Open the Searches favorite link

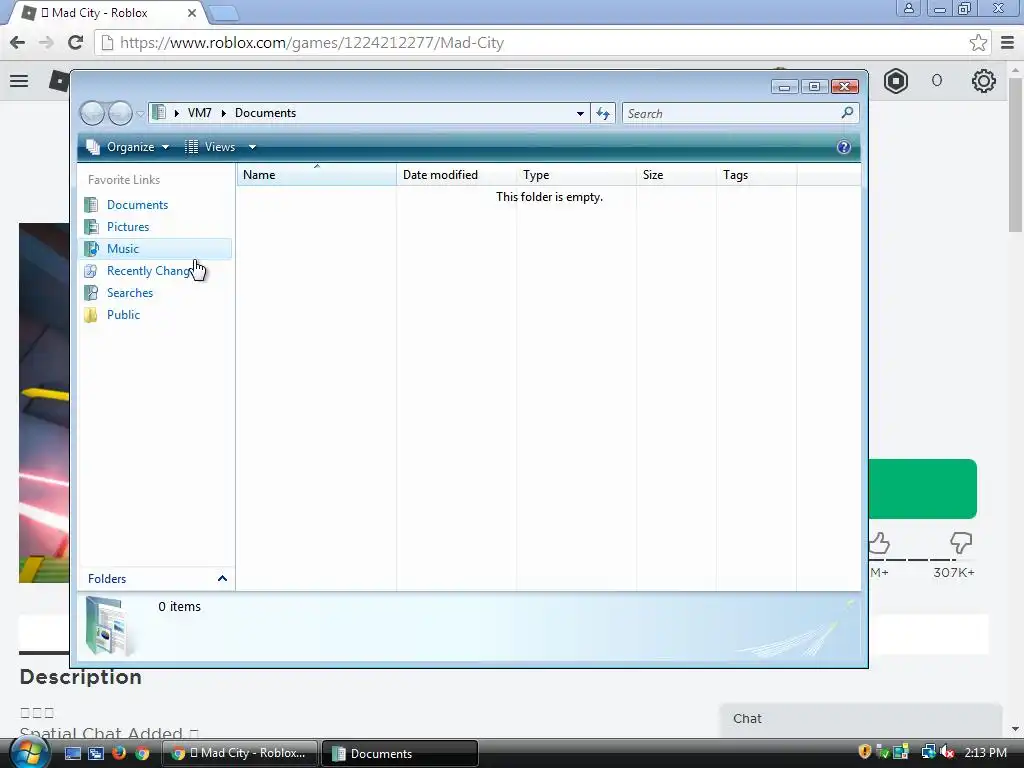coord(130,293)
